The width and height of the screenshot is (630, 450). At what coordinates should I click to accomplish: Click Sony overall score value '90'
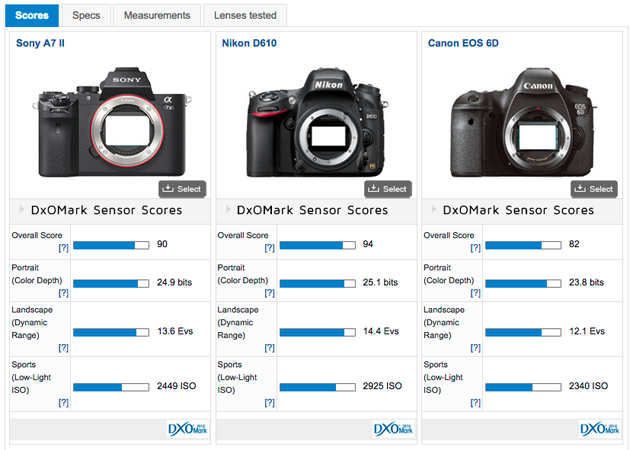(x=162, y=244)
